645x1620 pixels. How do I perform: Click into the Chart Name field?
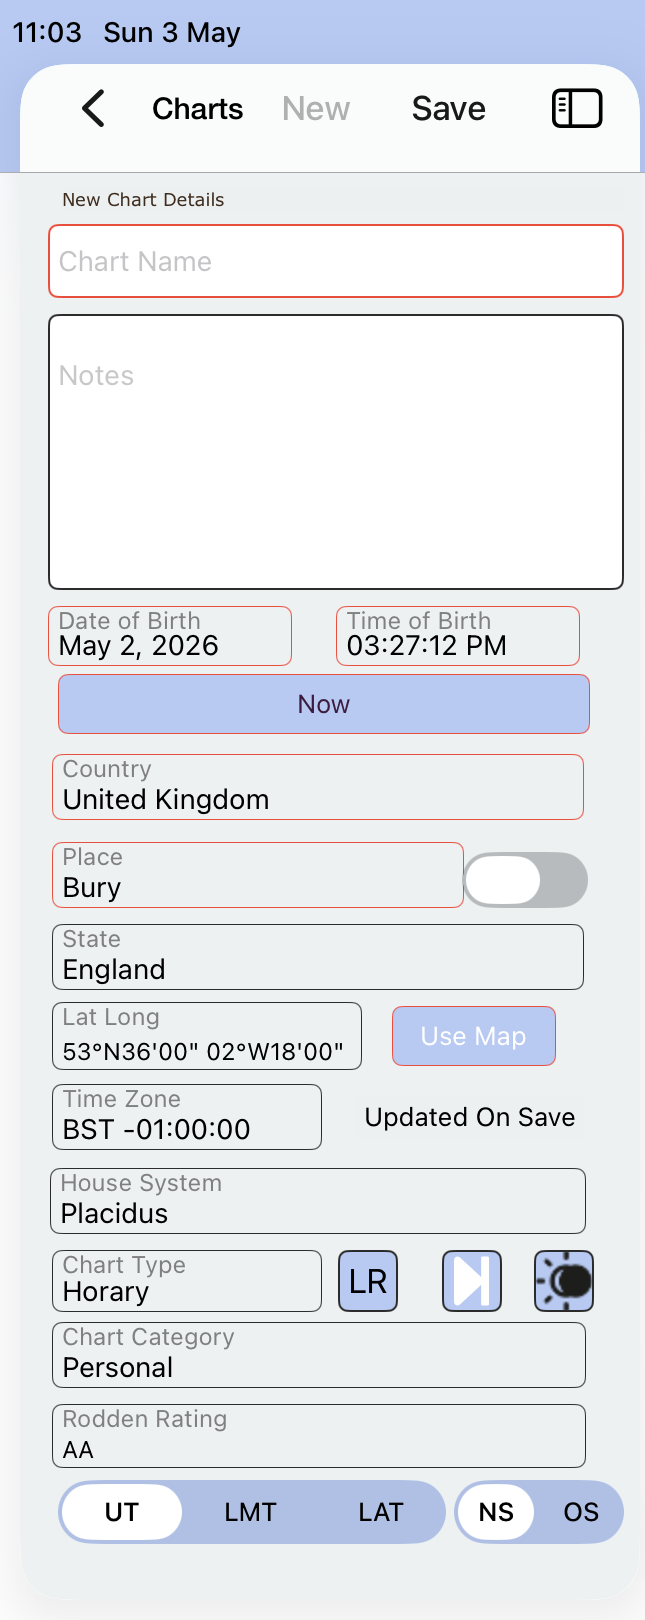pyautogui.click(x=336, y=261)
